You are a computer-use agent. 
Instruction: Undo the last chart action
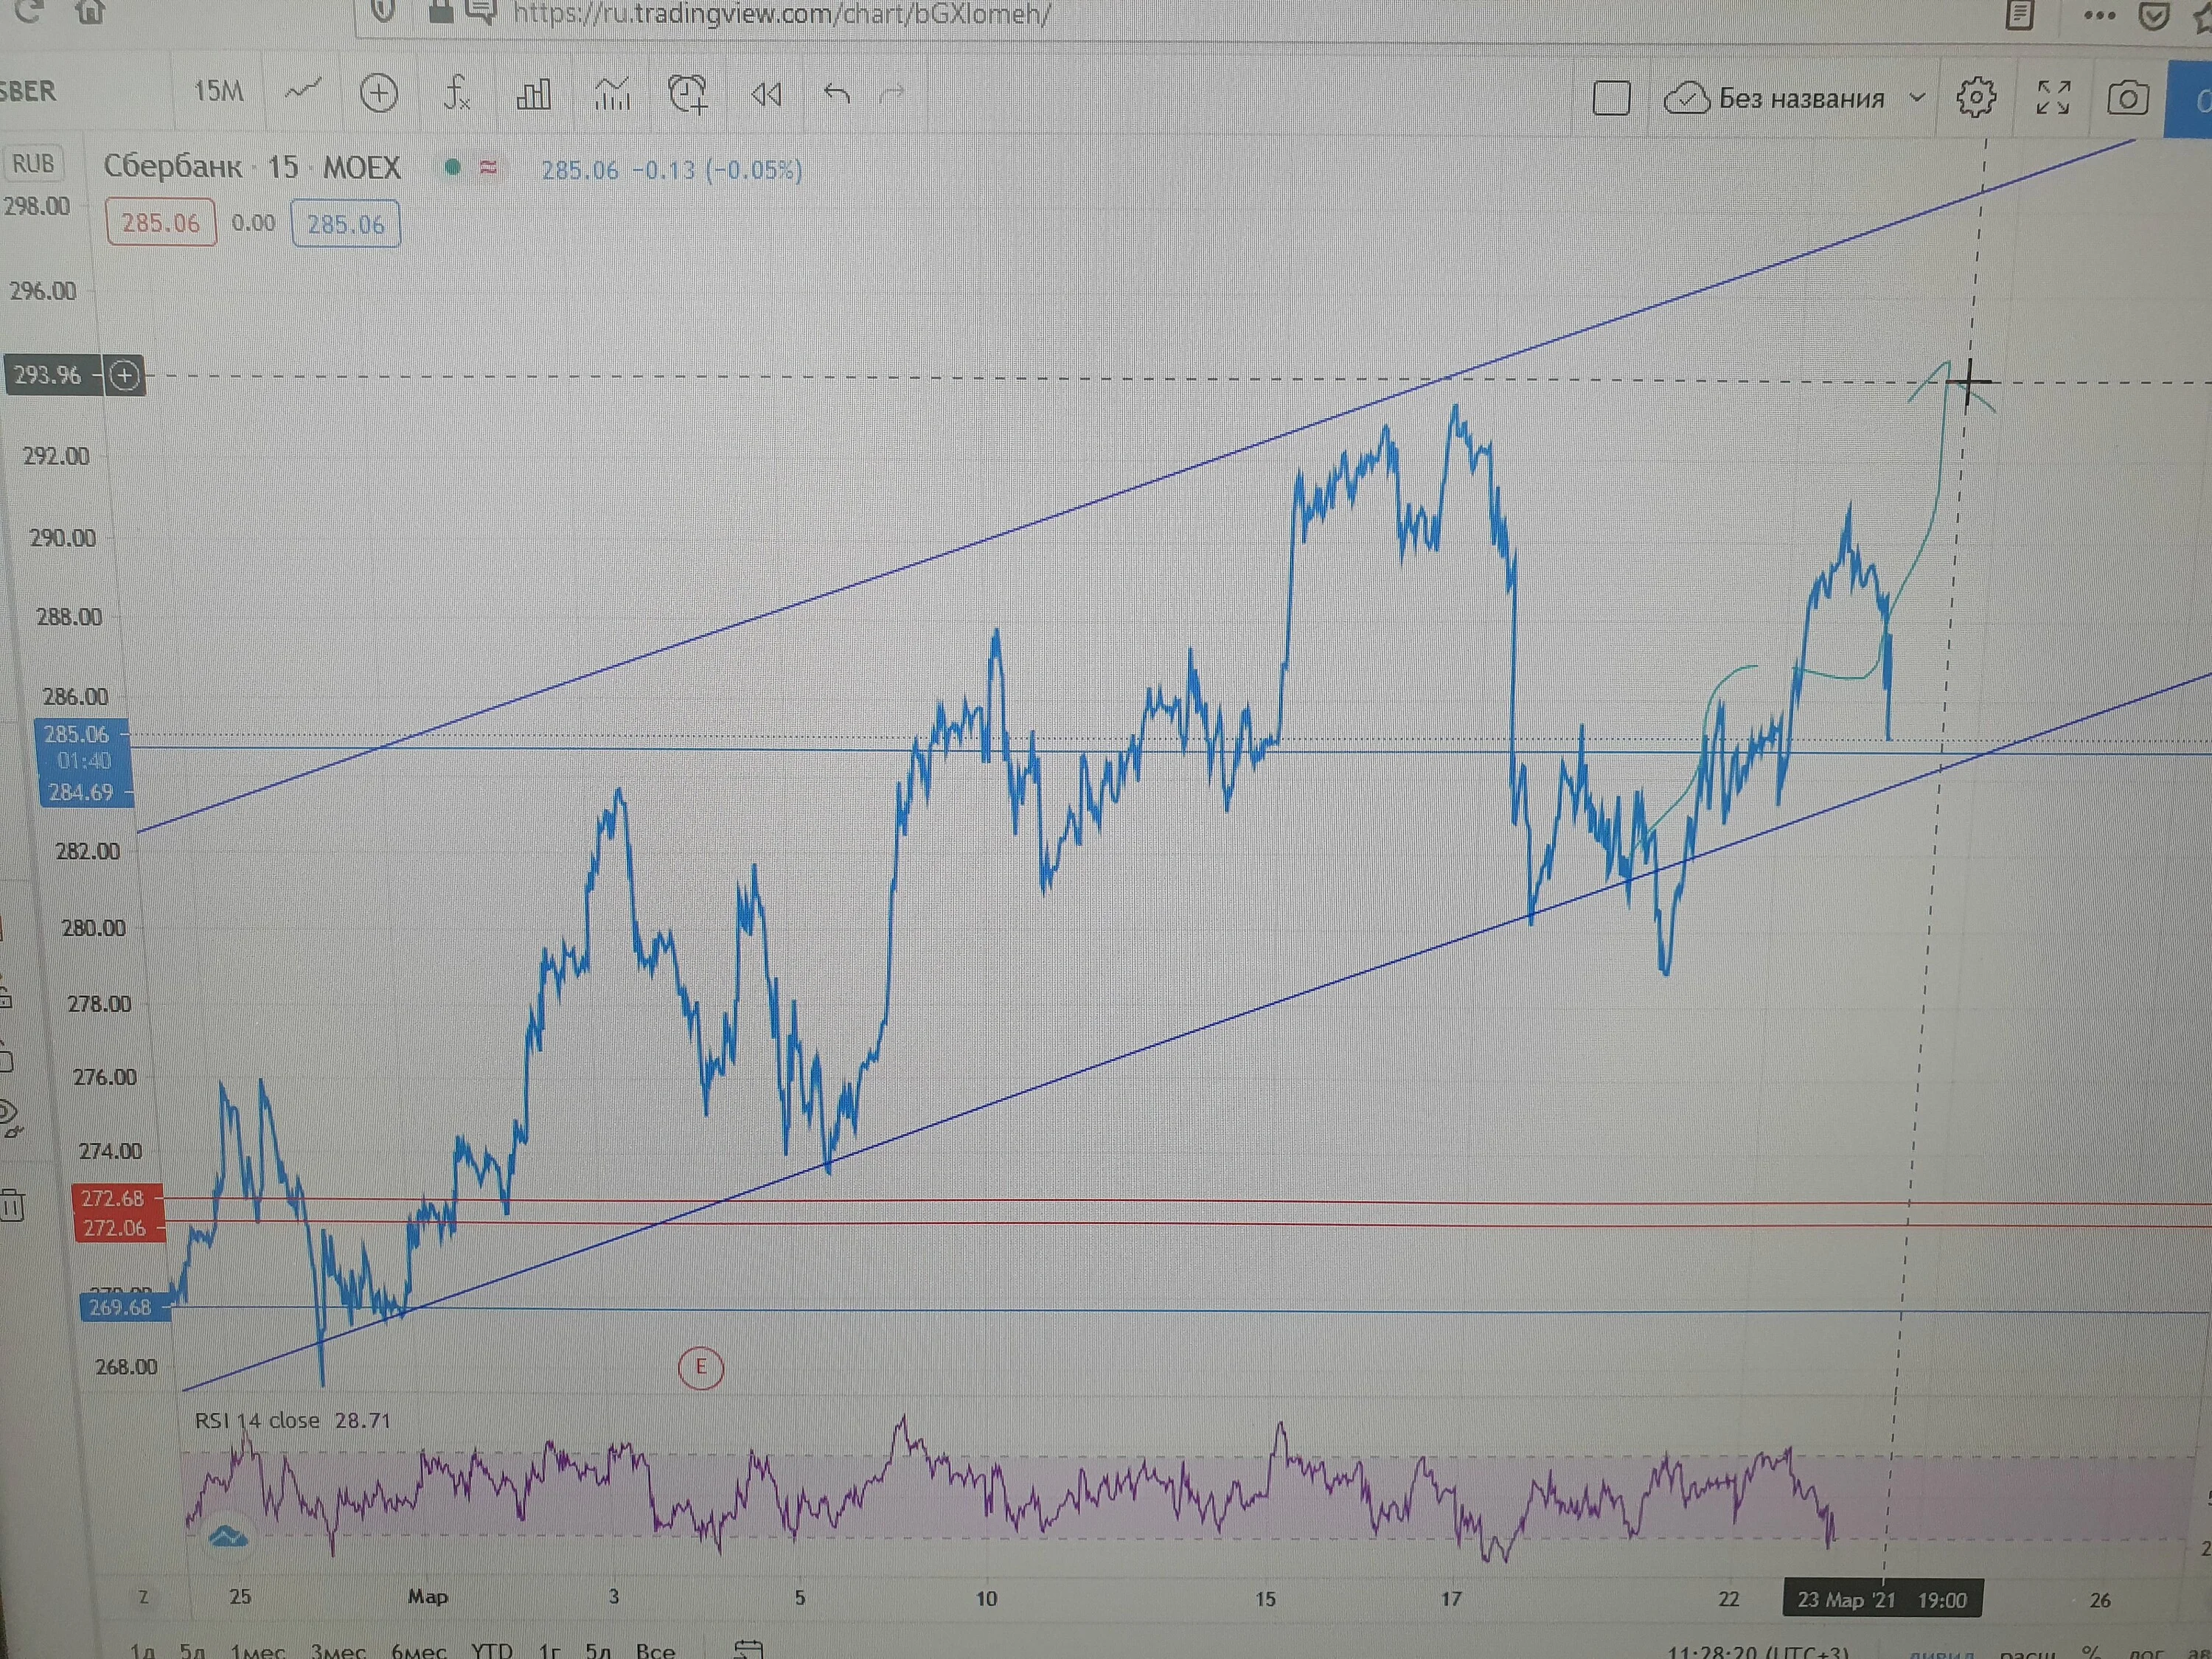836,95
